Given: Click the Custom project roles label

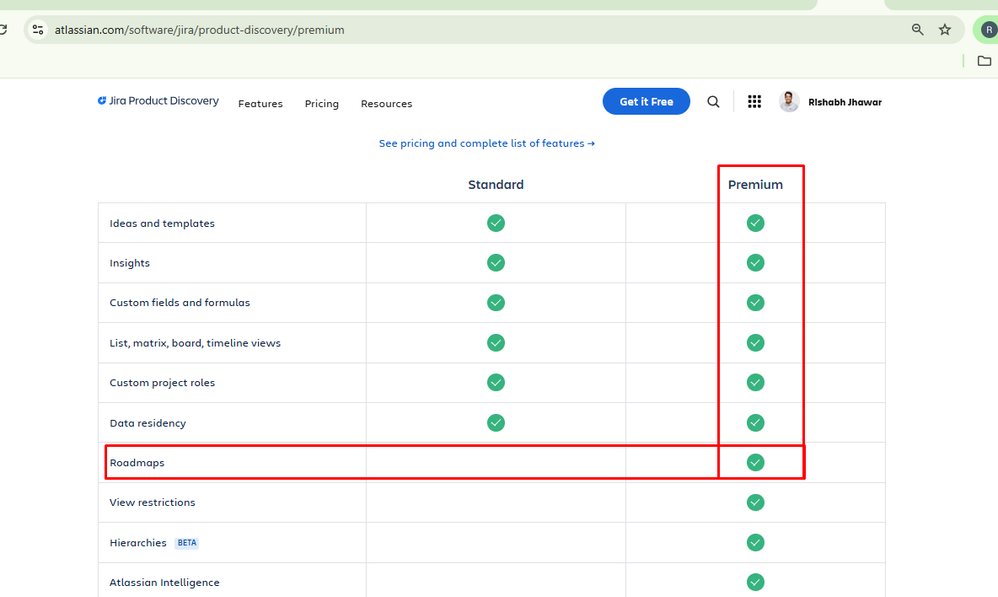Looking at the screenshot, I should coord(162,383).
